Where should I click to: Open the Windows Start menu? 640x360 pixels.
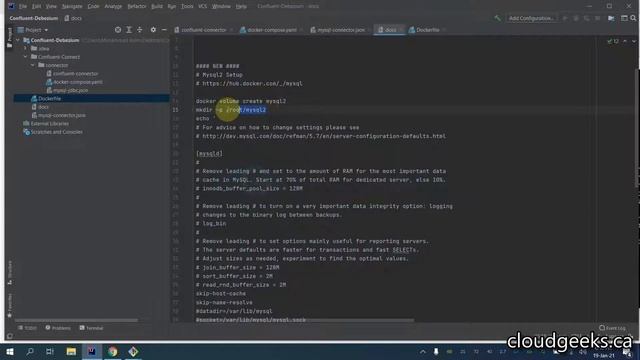click(x=10, y=351)
